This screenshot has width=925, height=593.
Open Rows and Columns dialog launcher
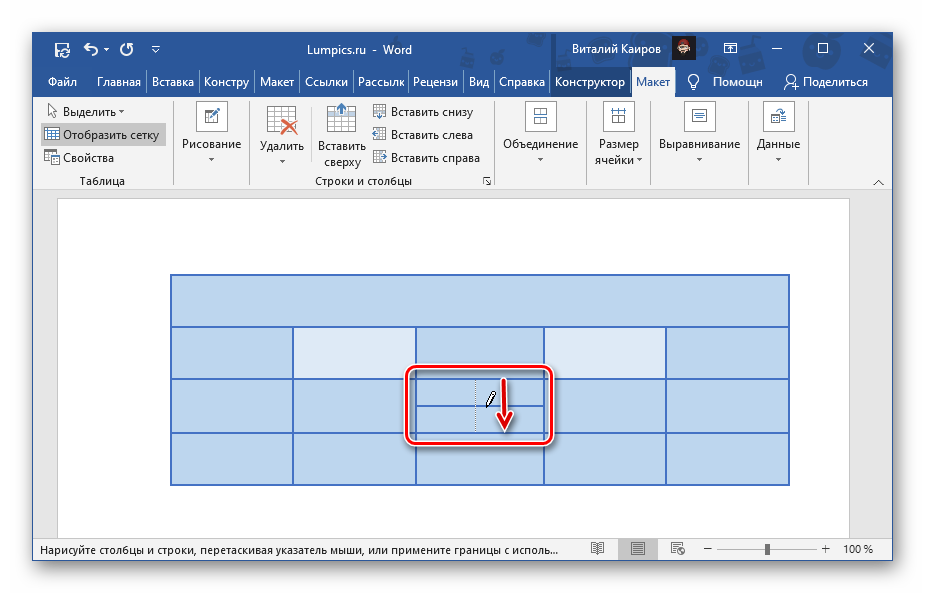[x=487, y=181]
